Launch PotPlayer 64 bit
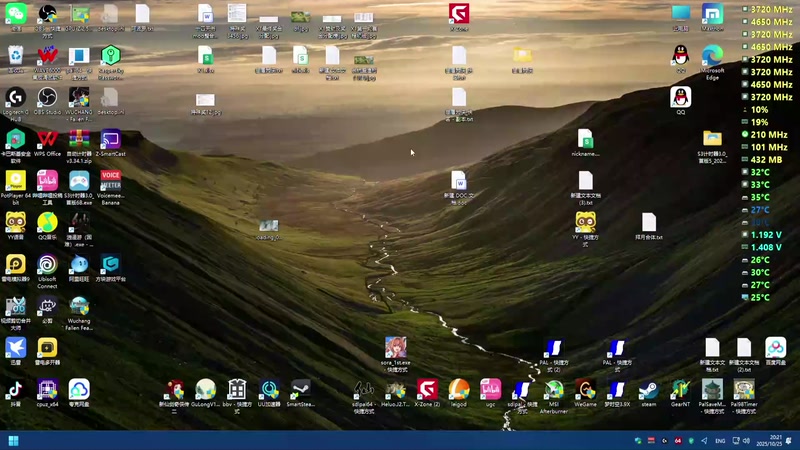Screen dimensions: 800x450 pos(16,181)
